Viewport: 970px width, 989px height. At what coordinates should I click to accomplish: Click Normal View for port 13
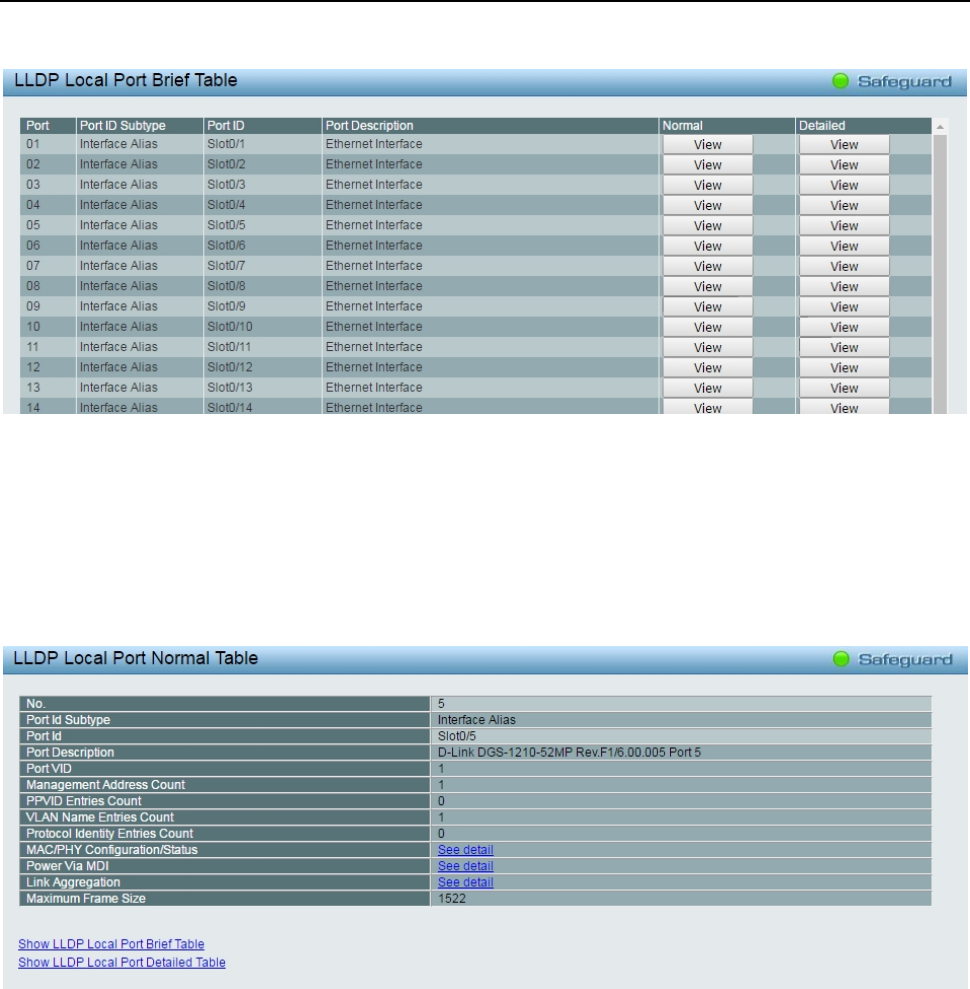[x=707, y=387]
